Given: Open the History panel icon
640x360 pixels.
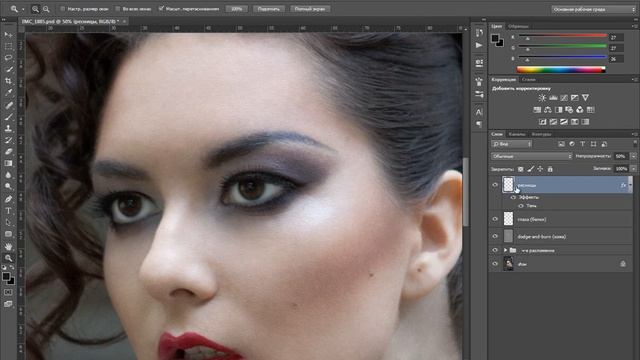Looking at the screenshot, I should (479, 33).
